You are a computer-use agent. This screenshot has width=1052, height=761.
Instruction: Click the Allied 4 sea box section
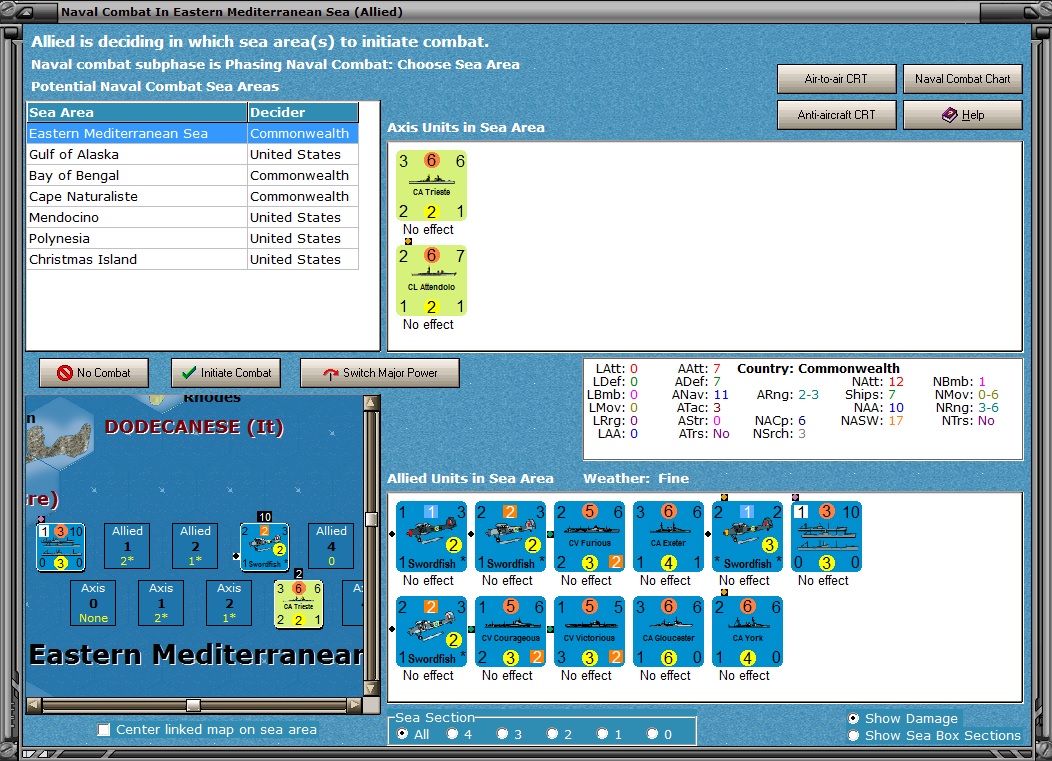click(x=331, y=546)
